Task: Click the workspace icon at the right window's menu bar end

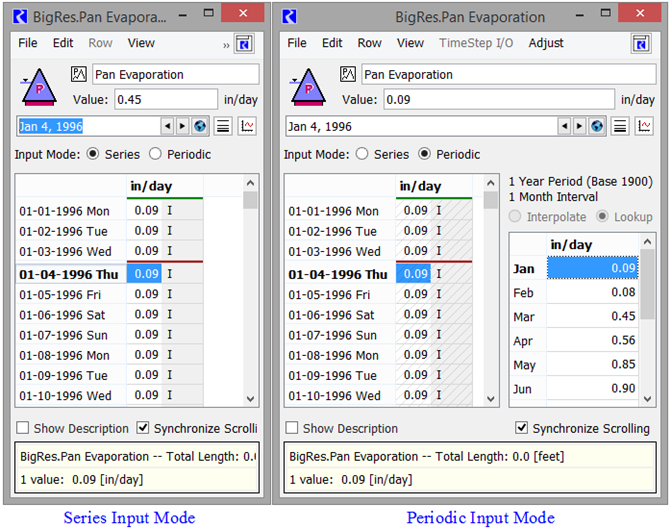Action: 643,44
